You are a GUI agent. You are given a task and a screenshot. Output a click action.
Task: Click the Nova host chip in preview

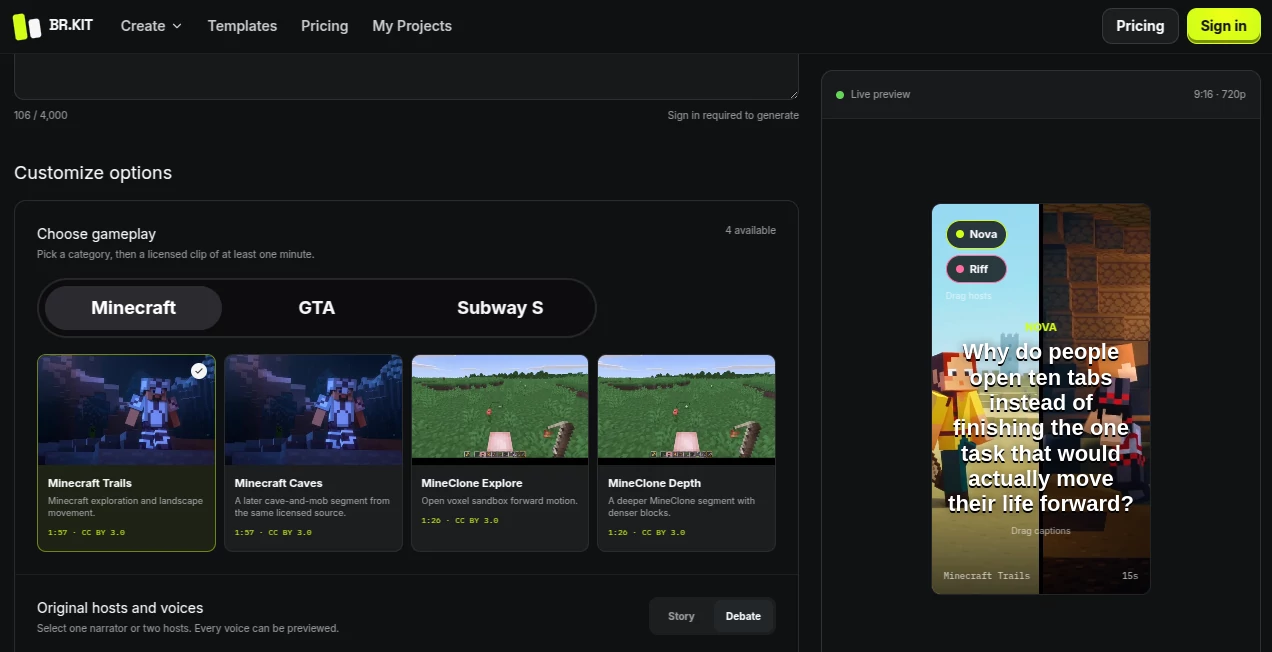click(x=976, y=234)
